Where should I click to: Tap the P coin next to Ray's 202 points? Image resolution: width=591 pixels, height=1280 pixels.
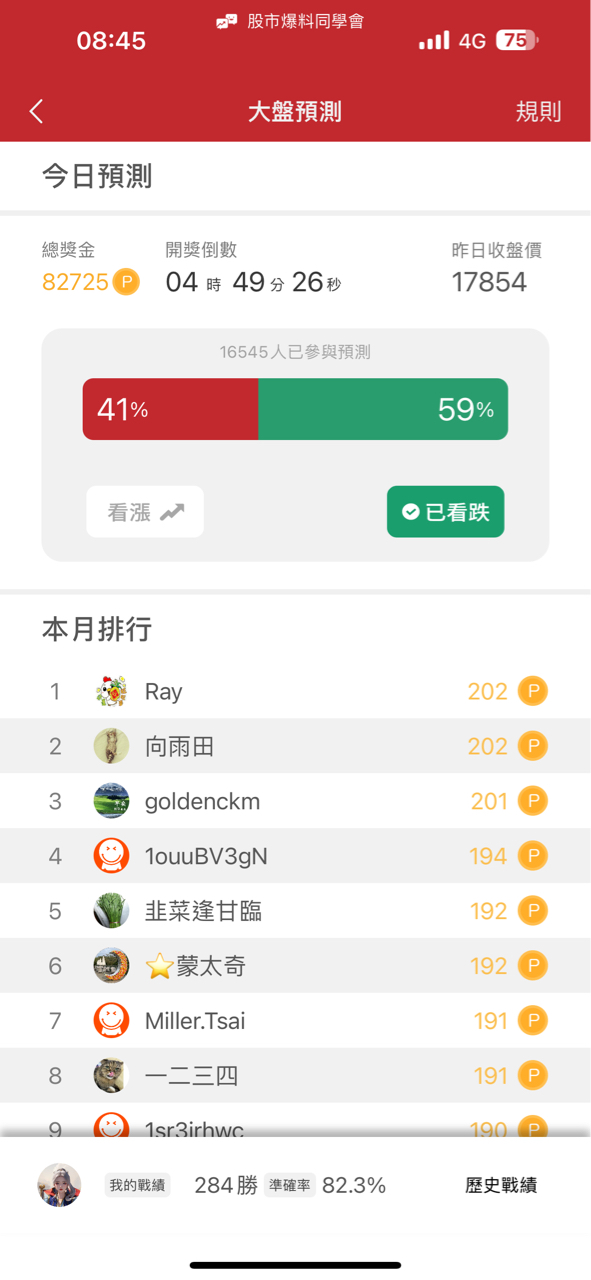coord(533,691)
